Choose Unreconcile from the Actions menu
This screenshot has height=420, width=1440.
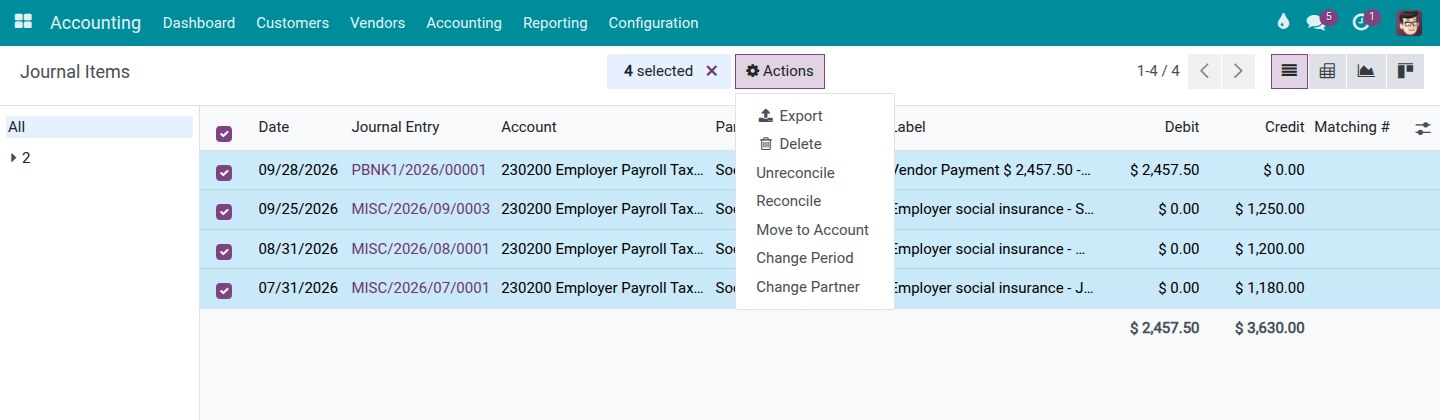[814, 173]
